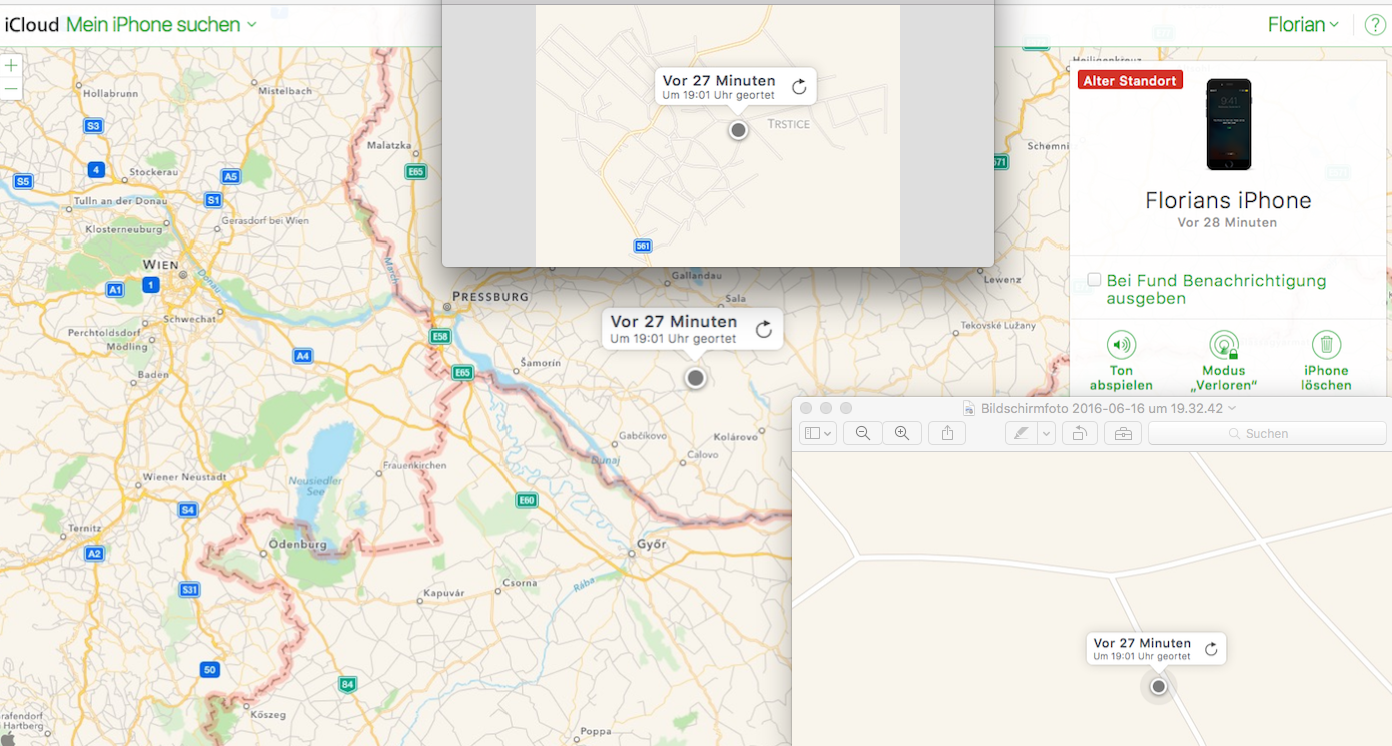
Task: Expand the highlight pen options arrow
Action: coord(1046,433)
